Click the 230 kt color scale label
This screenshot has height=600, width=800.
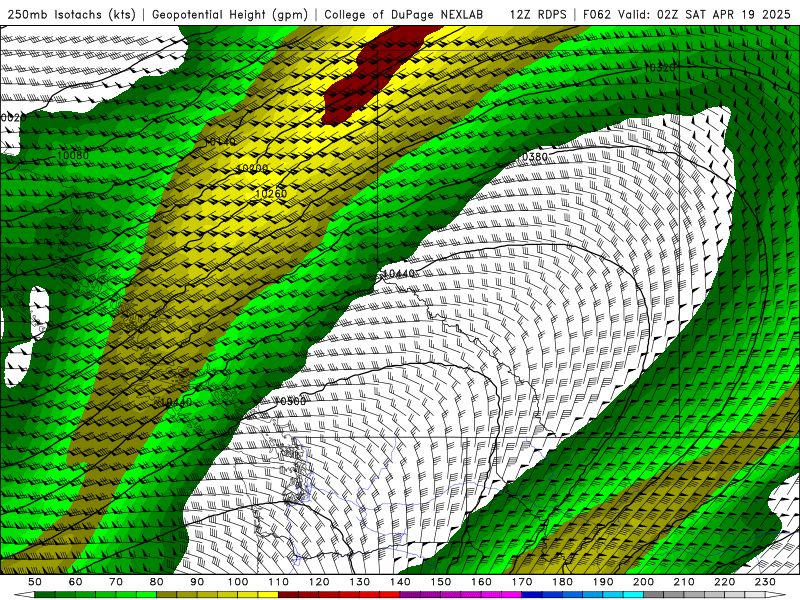coord(765,582)
